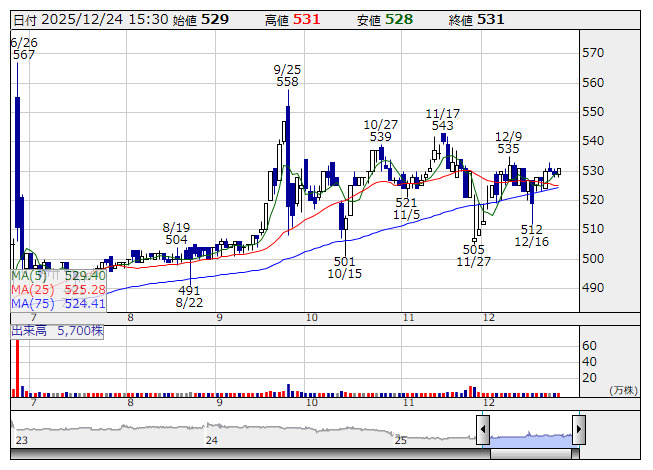
Task: Click the 512 12/16 low label
Action: tap(532, 236)
